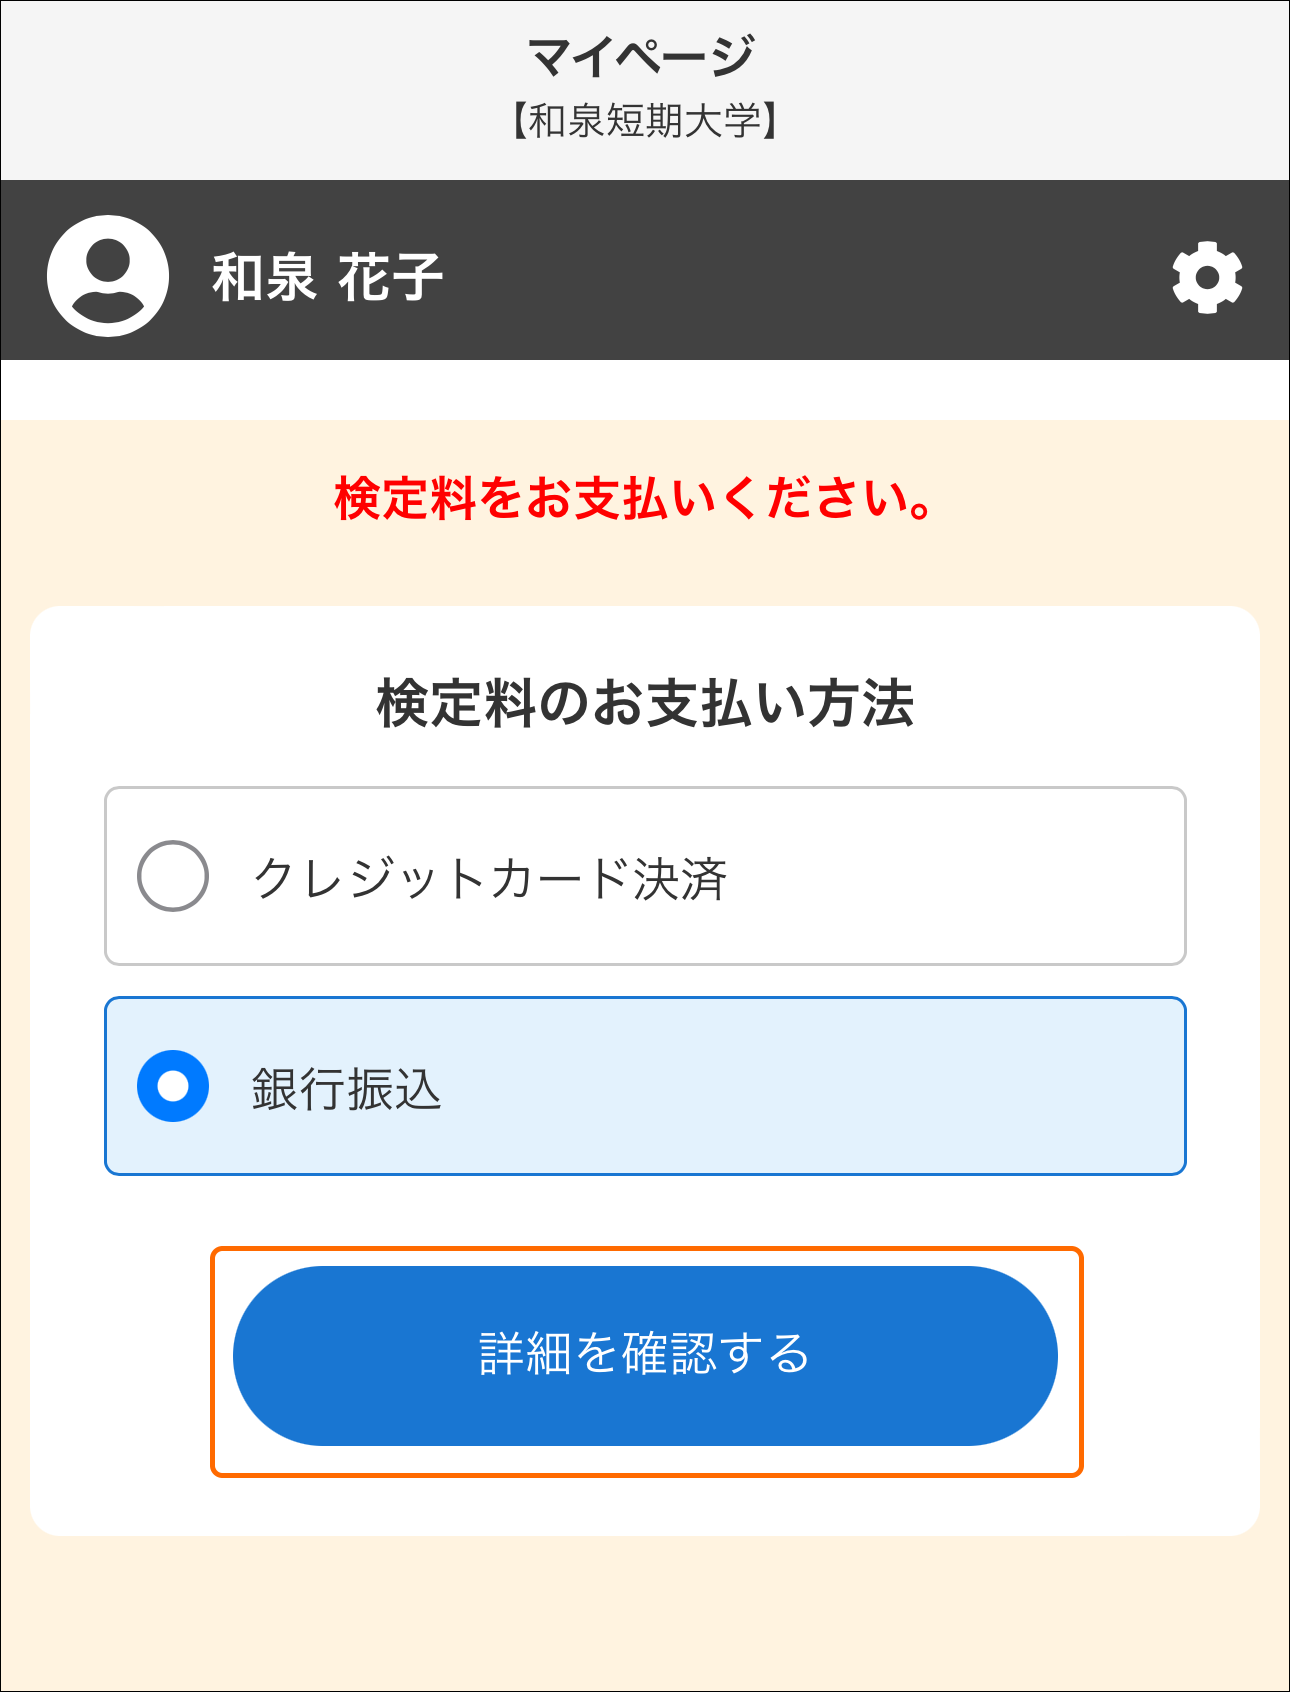Screen dimensions: 1290x1692
Task: Click the 詳細を確認する button
Action: click(x=645, y=1356)
